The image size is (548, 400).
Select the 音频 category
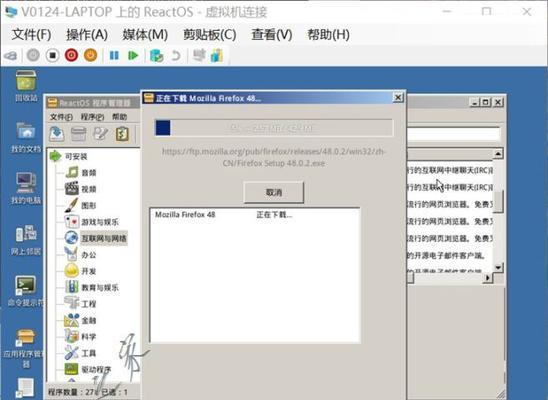pyautogui.click(x=88, y=173)
